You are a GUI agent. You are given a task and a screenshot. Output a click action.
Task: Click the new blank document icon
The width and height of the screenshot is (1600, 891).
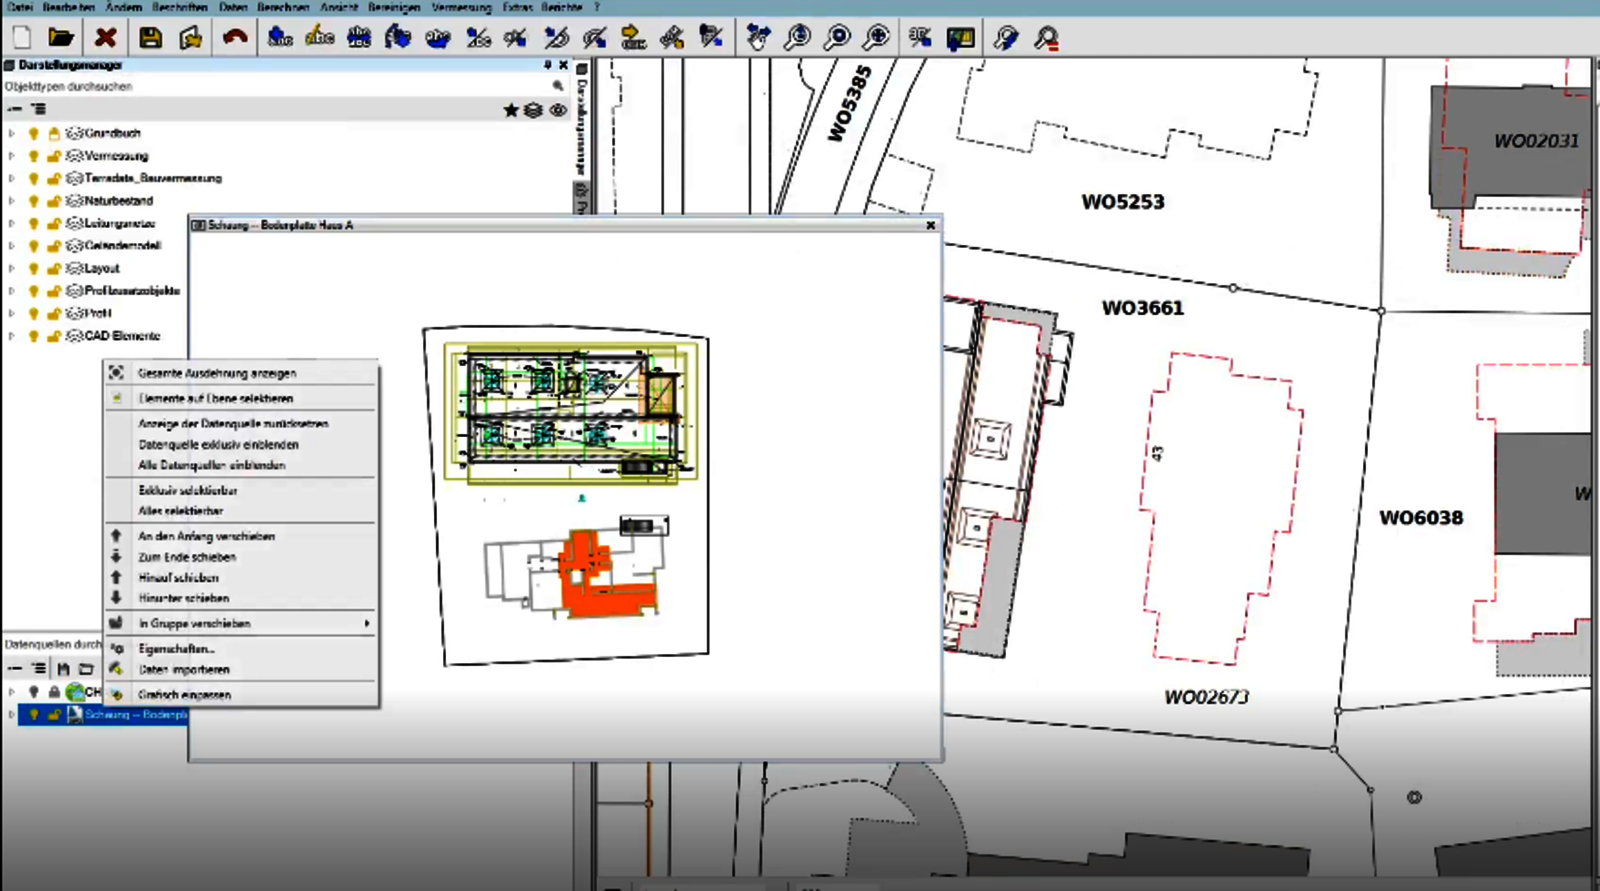pos(22,38)
